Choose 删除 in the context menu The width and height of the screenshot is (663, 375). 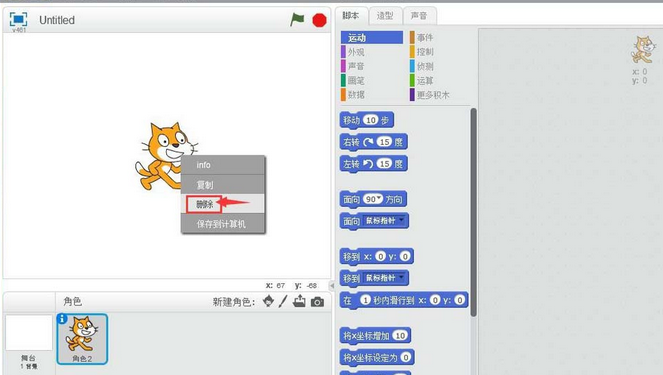point(223,204)
